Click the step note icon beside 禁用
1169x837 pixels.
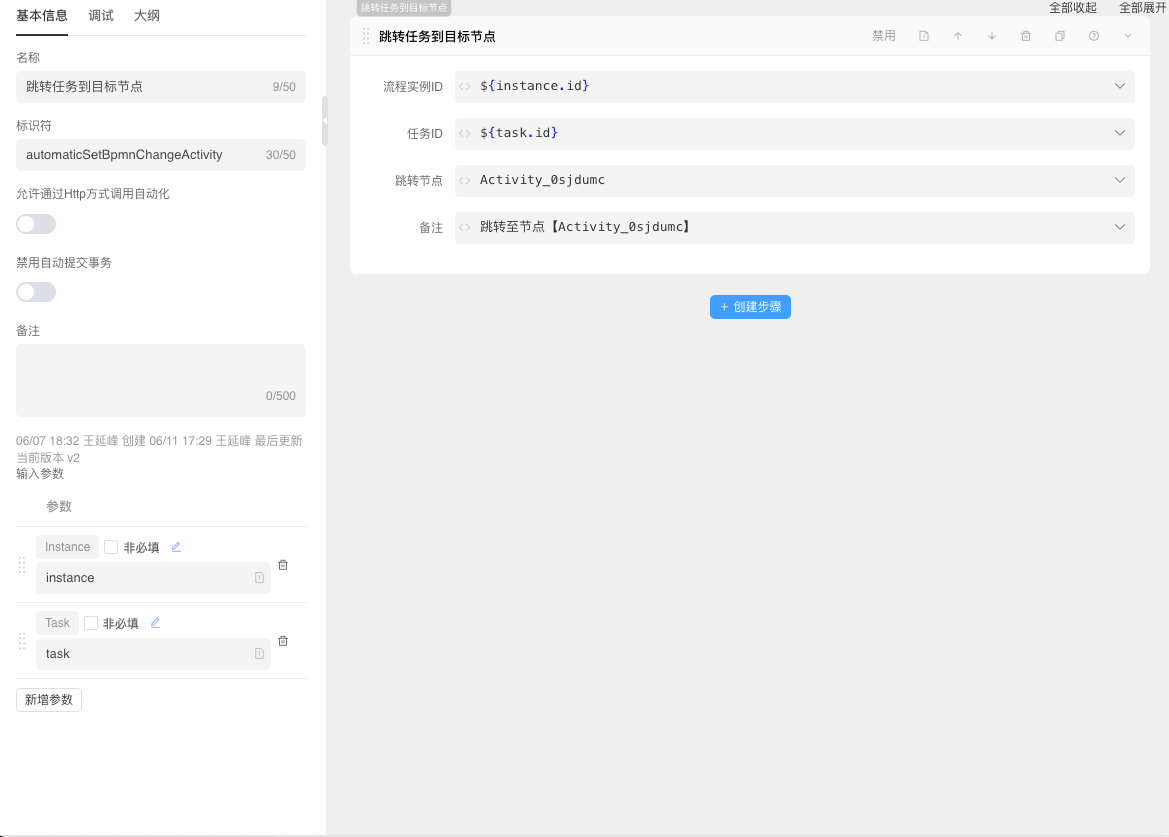click(x=924, y=36)
